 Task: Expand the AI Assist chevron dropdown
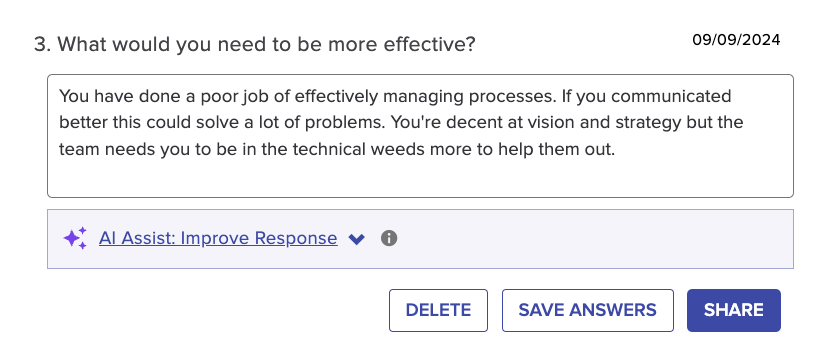pos(356,239)
